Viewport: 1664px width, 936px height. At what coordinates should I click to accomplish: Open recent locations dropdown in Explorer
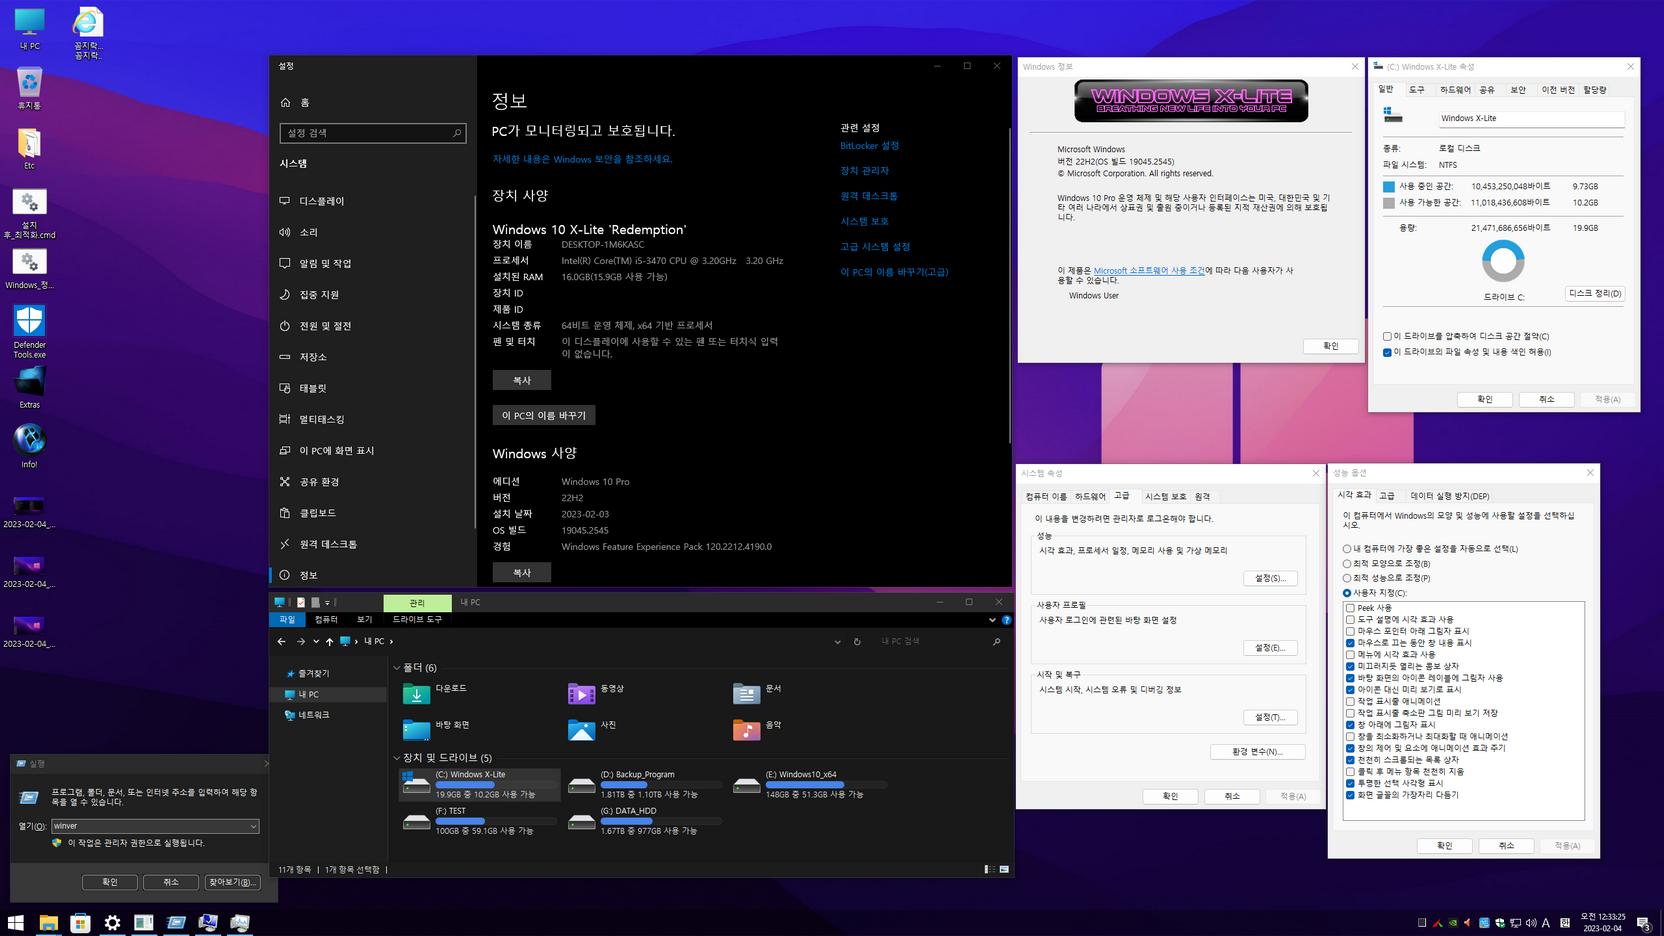tap(316, 642)
